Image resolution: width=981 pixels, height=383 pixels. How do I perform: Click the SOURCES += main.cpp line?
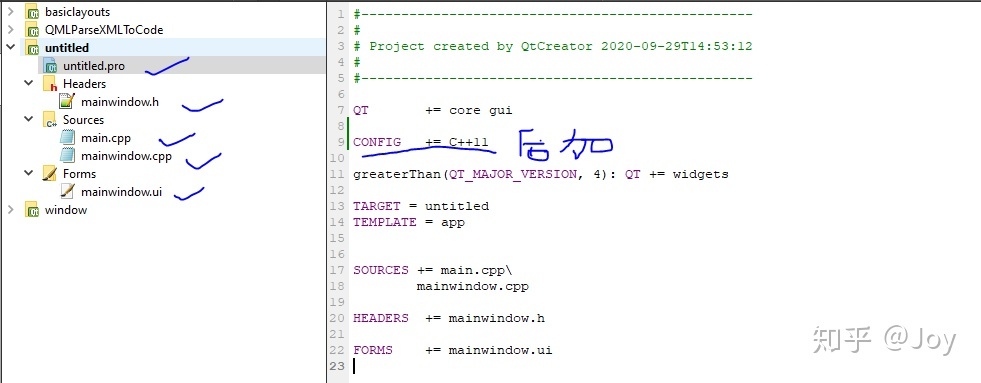pyautogui.click(x=433, y=270)
